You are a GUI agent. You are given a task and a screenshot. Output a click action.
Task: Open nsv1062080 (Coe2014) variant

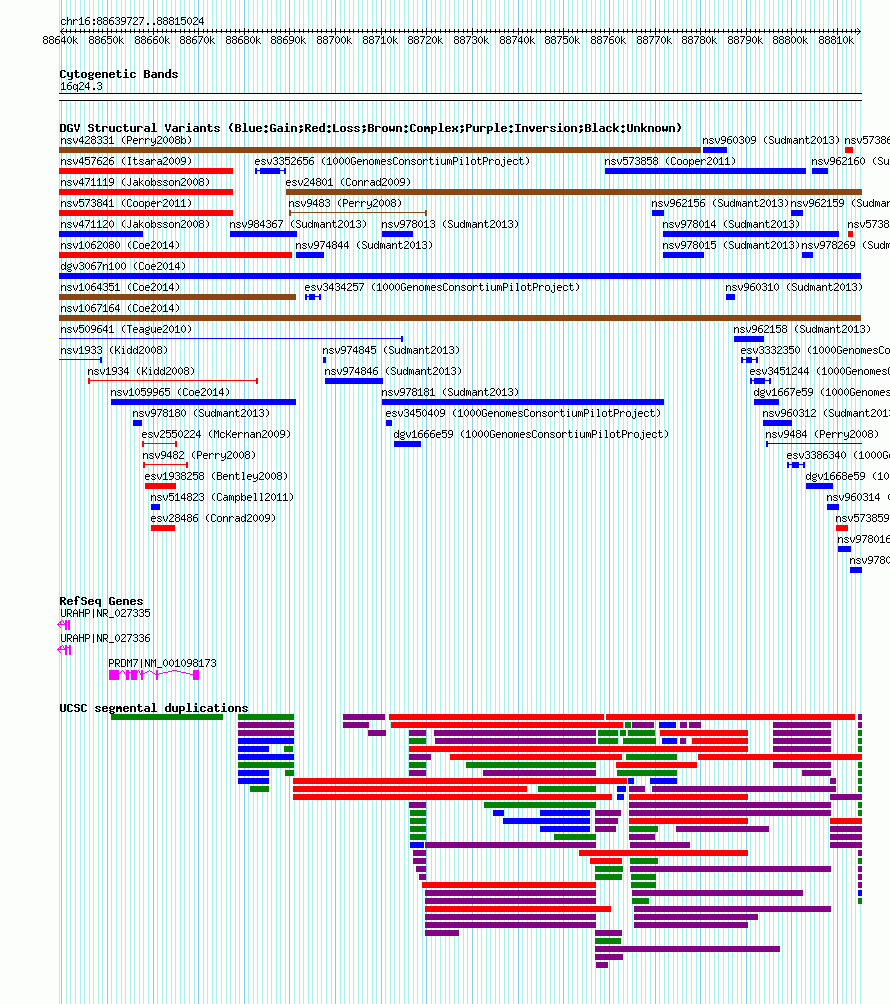(120, 245)
